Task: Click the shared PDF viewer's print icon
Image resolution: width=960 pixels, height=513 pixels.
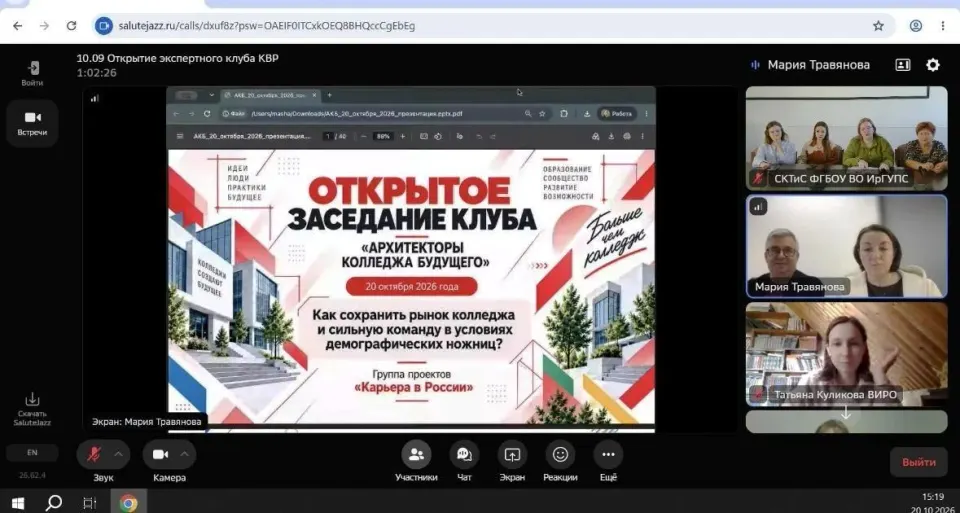Action: pyautogui.click(x=626, y=137)
